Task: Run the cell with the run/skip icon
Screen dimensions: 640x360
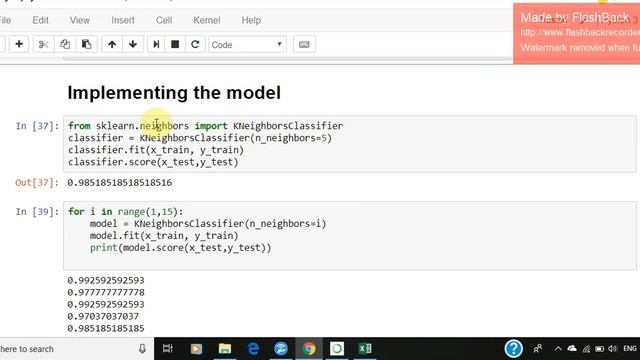Action: [156, 44]
